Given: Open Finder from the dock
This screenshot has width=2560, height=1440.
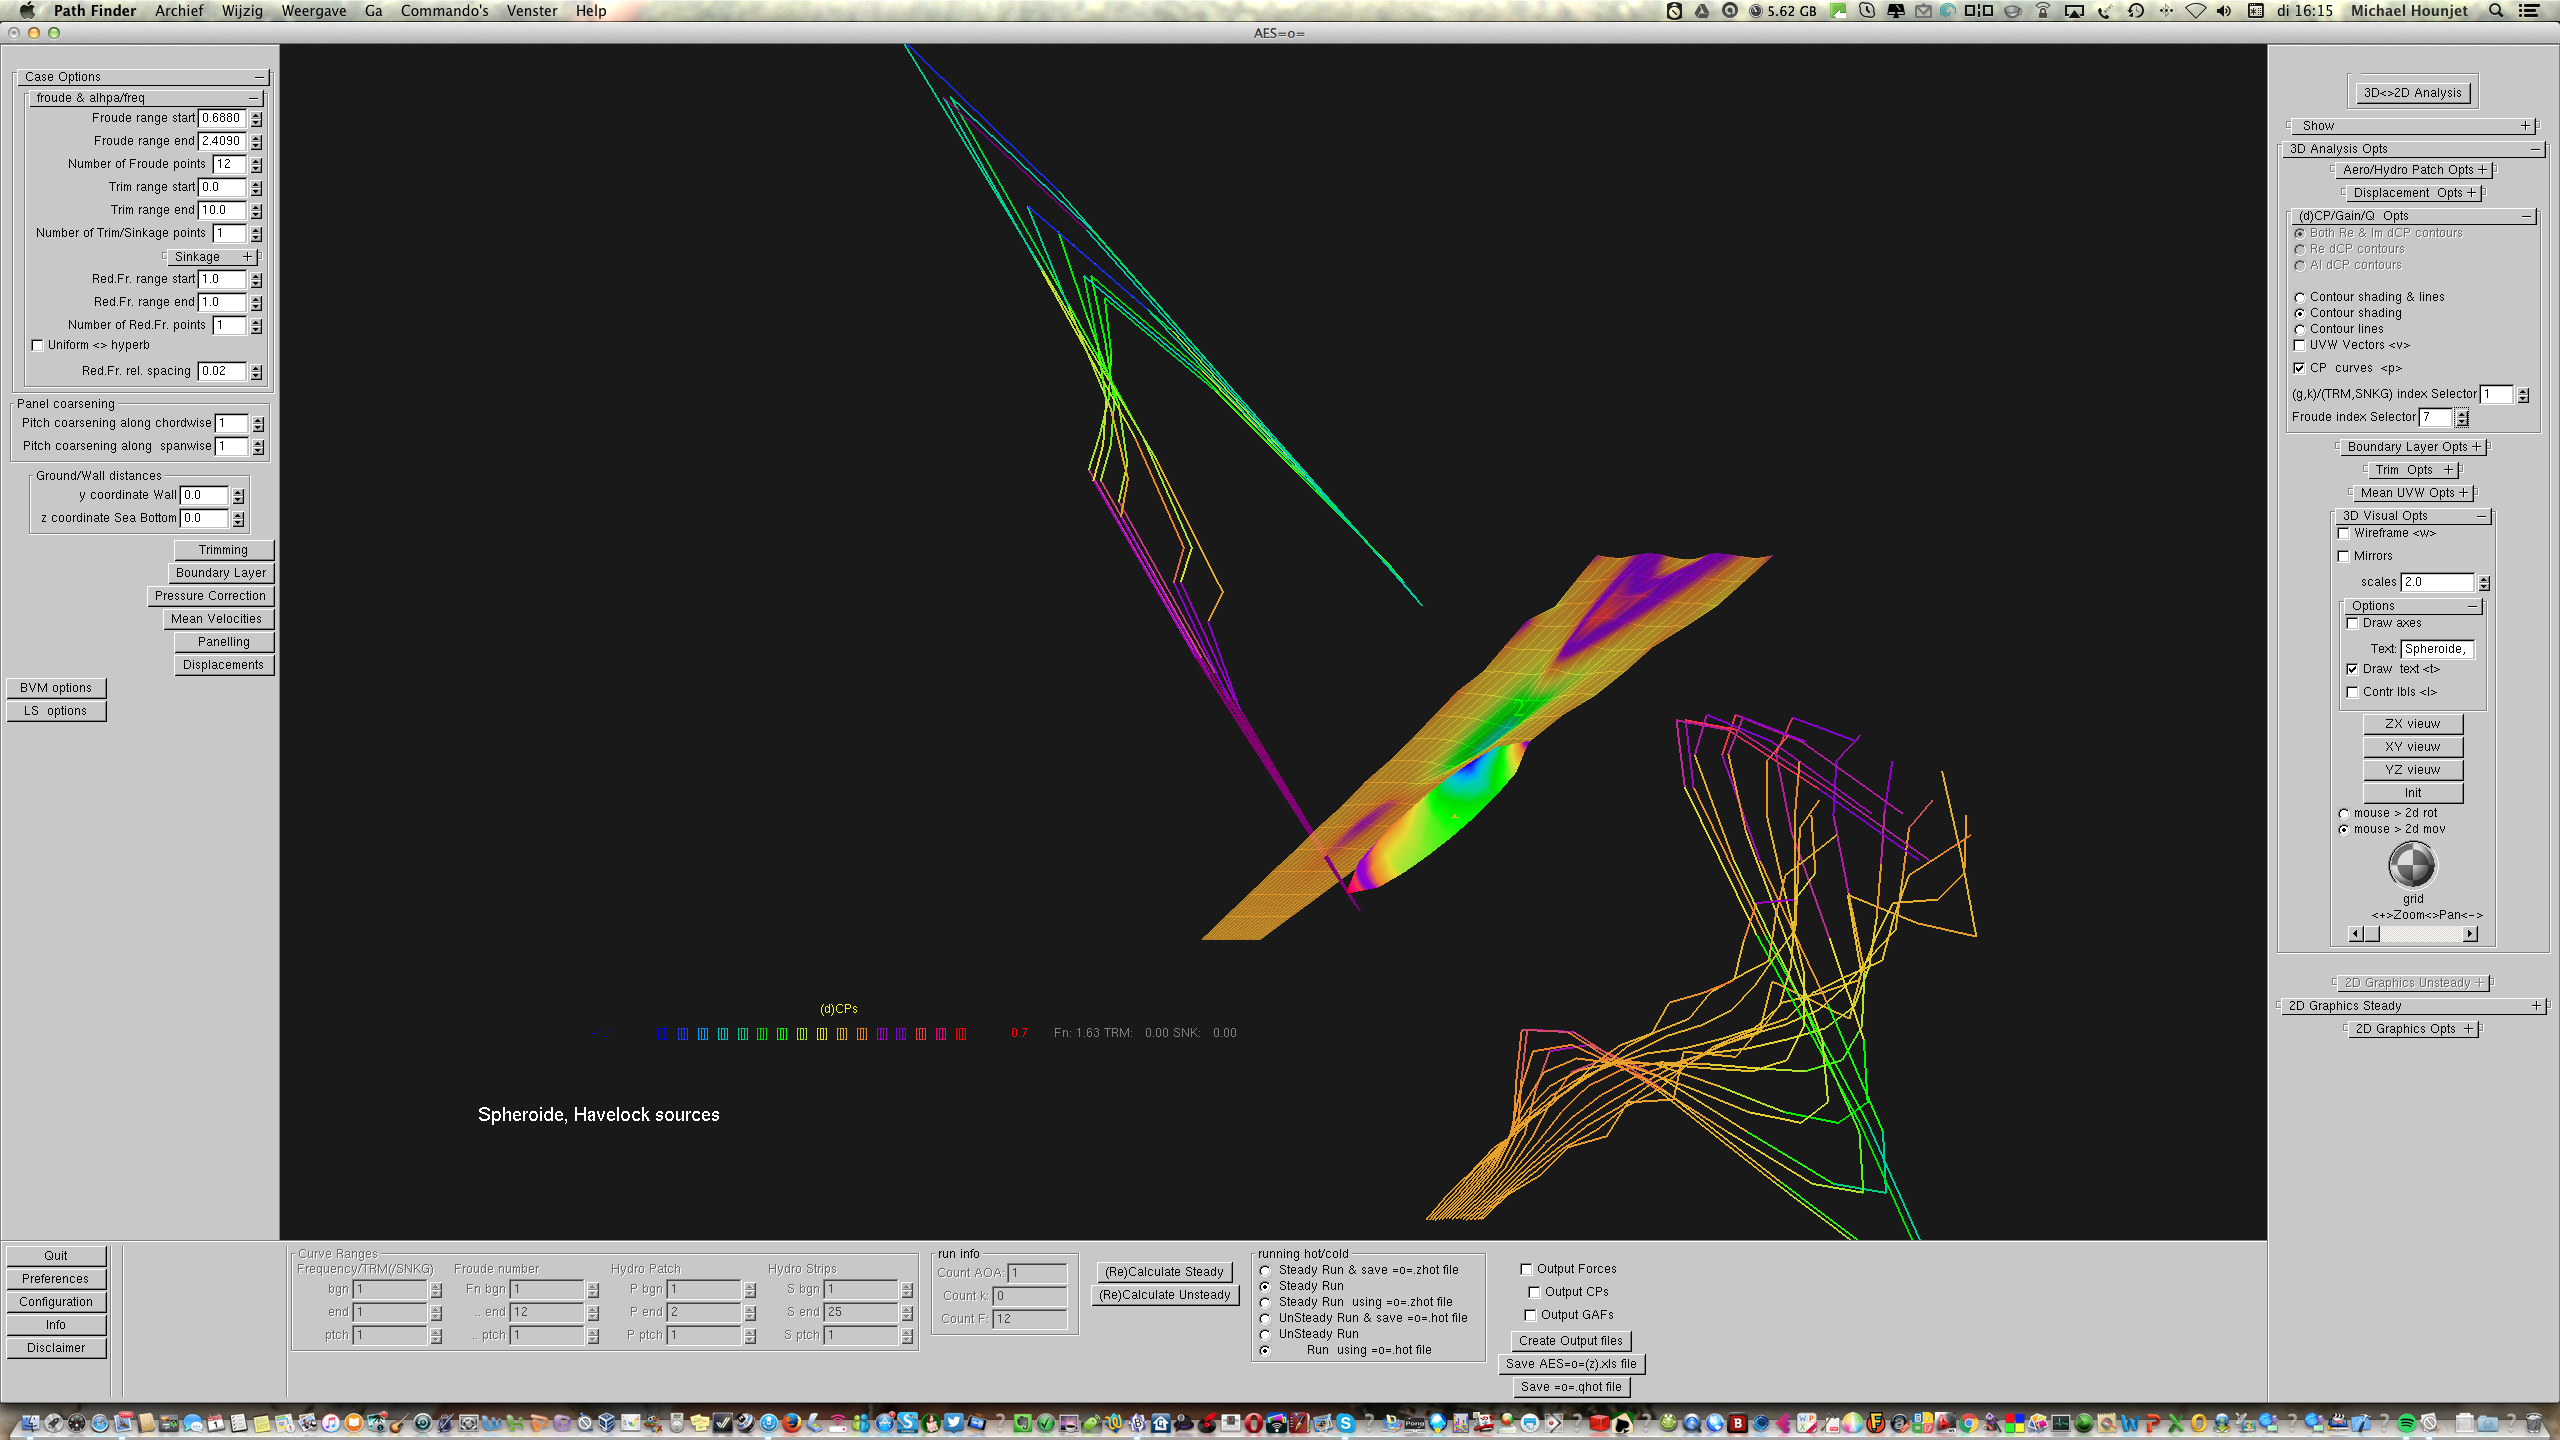Looking at the screenshot, I should click(x=31, y=1423).
